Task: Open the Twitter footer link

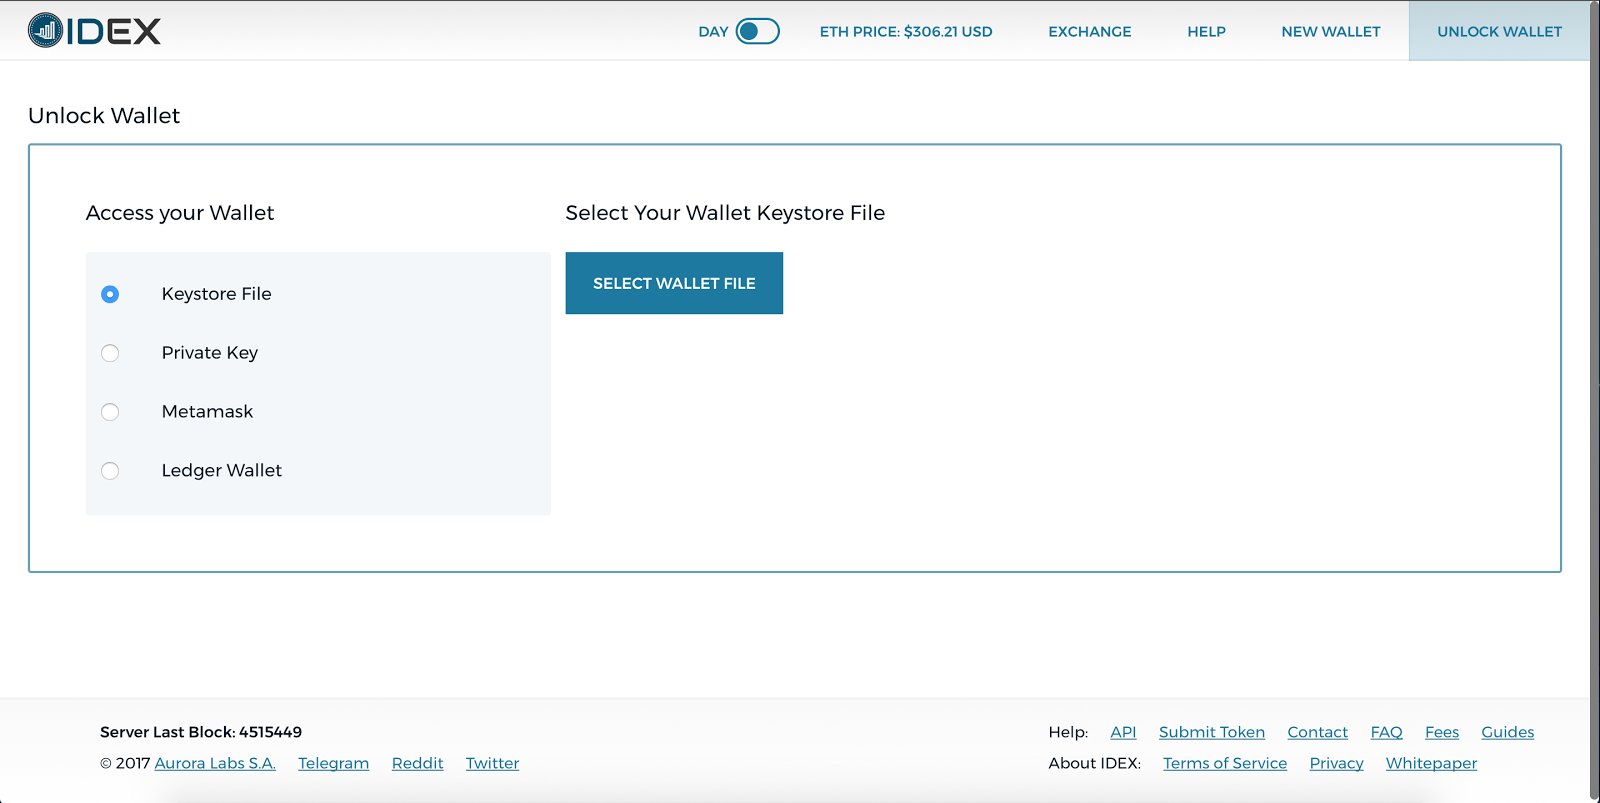Action: point(492,763)
